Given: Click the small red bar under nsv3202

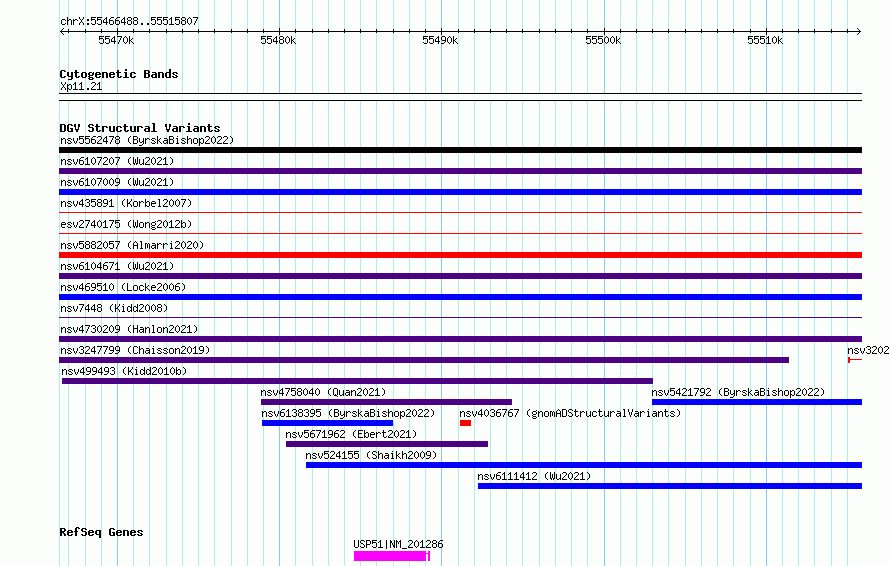Looking at the screenshot, I should pos(855,360).
